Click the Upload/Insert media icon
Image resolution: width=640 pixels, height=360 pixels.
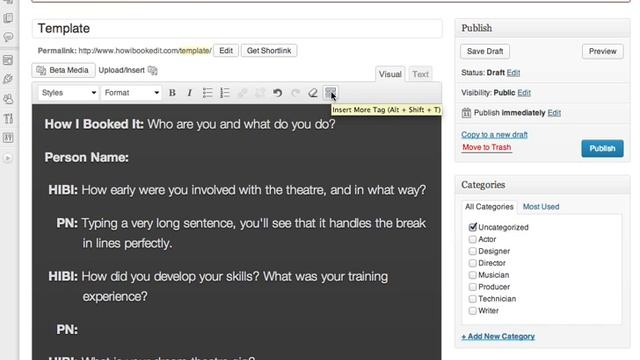tap(153, 70)
